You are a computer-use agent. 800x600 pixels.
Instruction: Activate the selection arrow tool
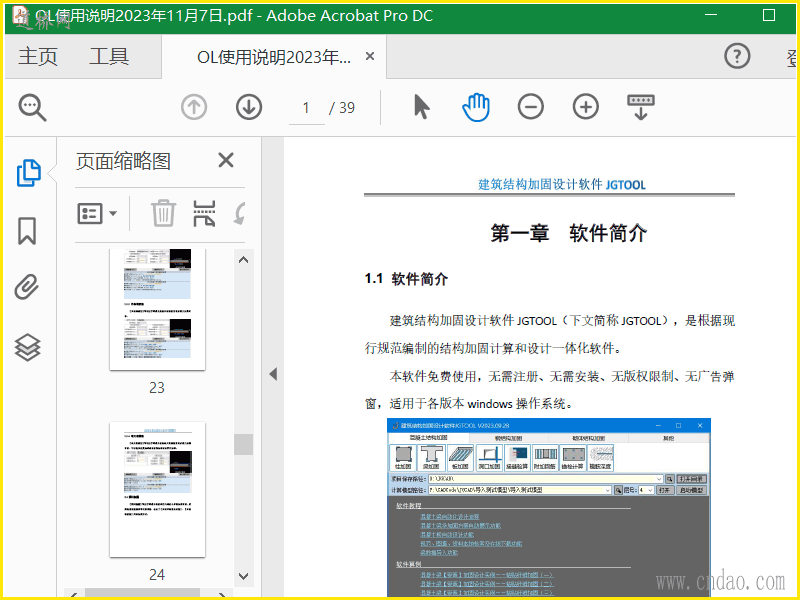421,107
